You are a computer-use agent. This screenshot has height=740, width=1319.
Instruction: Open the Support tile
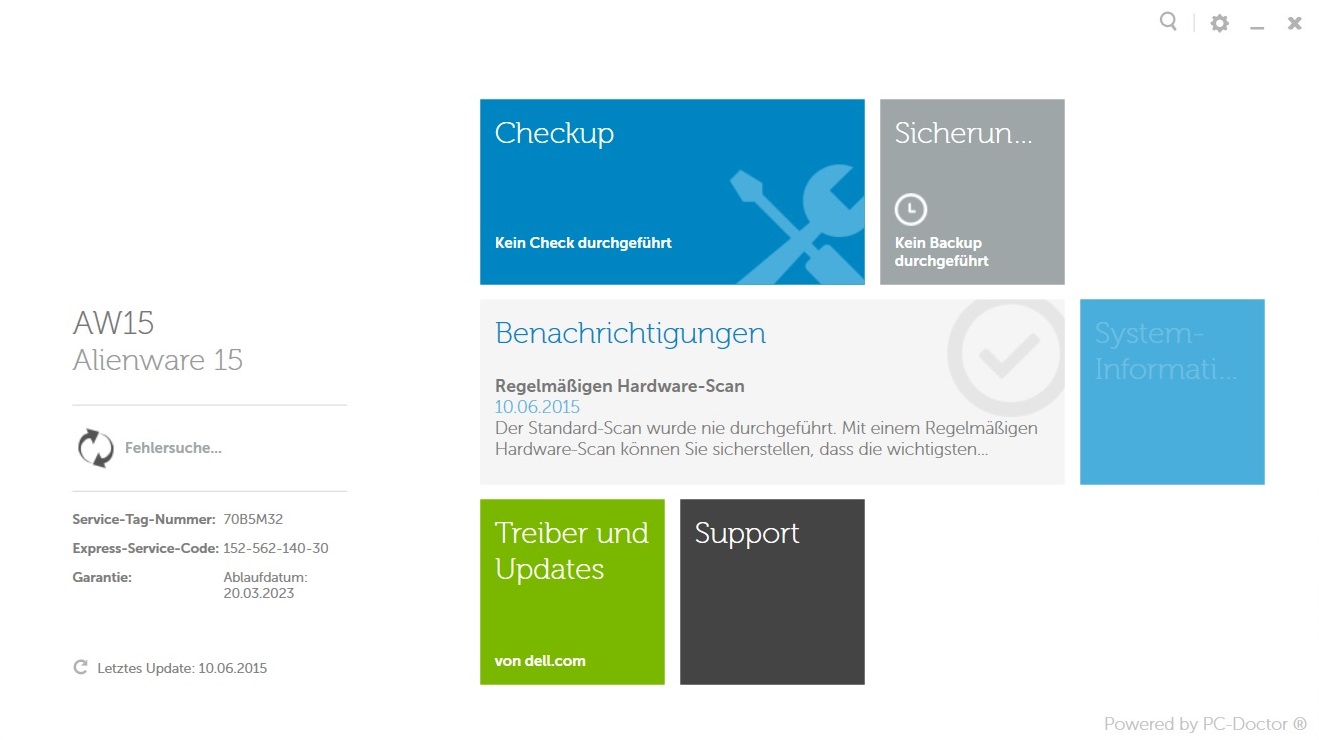(772, 592)
